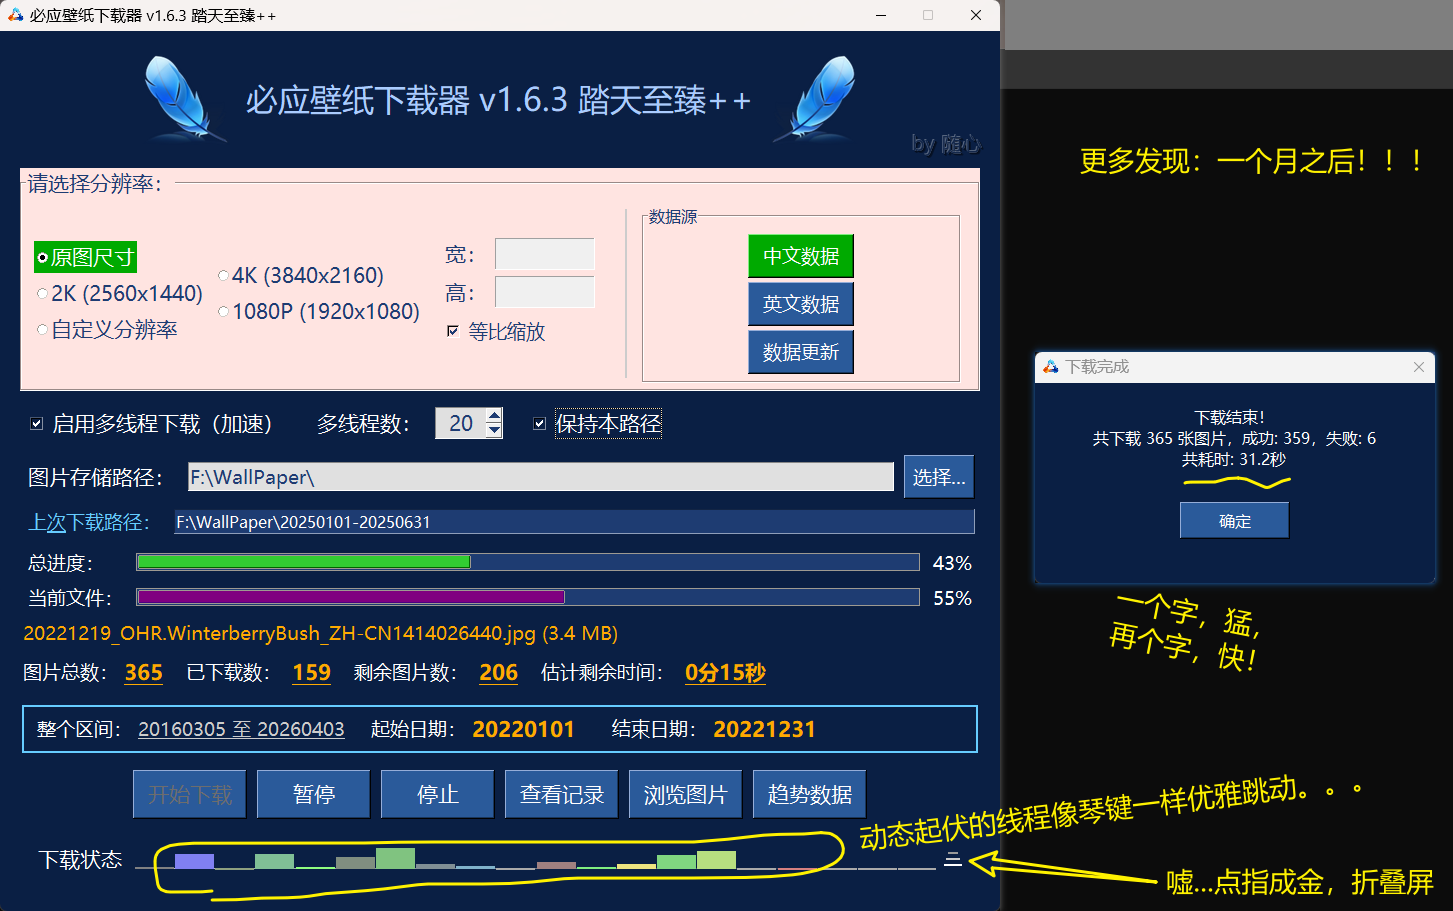This screenshot has height=911, width=1453.
Task: Toggle the 等比缩放 checkbox
Action: (x=453, y=331)
